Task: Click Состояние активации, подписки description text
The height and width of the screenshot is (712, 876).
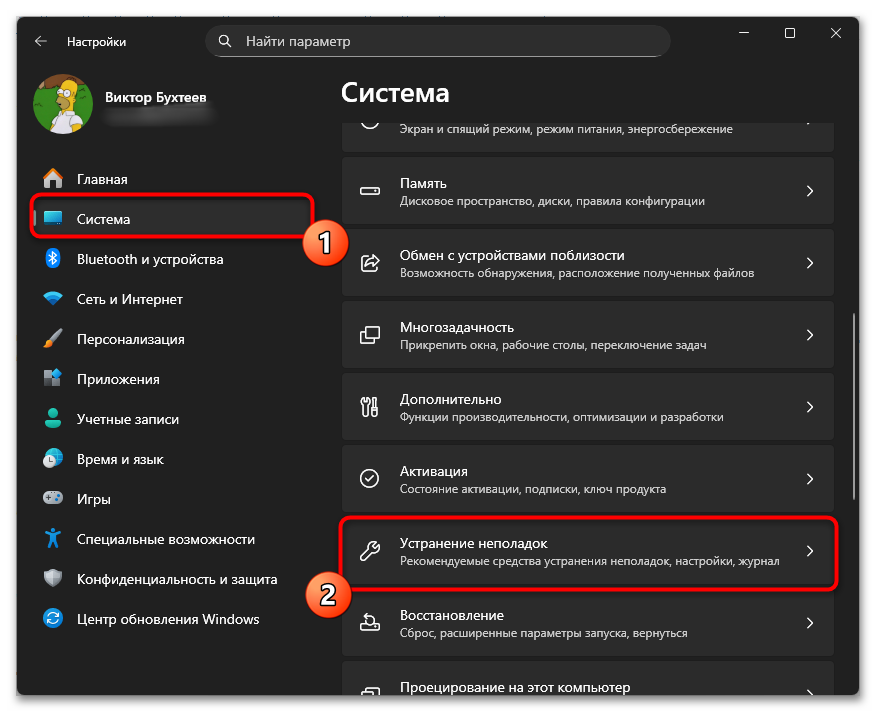Action: tap(532, 489)
